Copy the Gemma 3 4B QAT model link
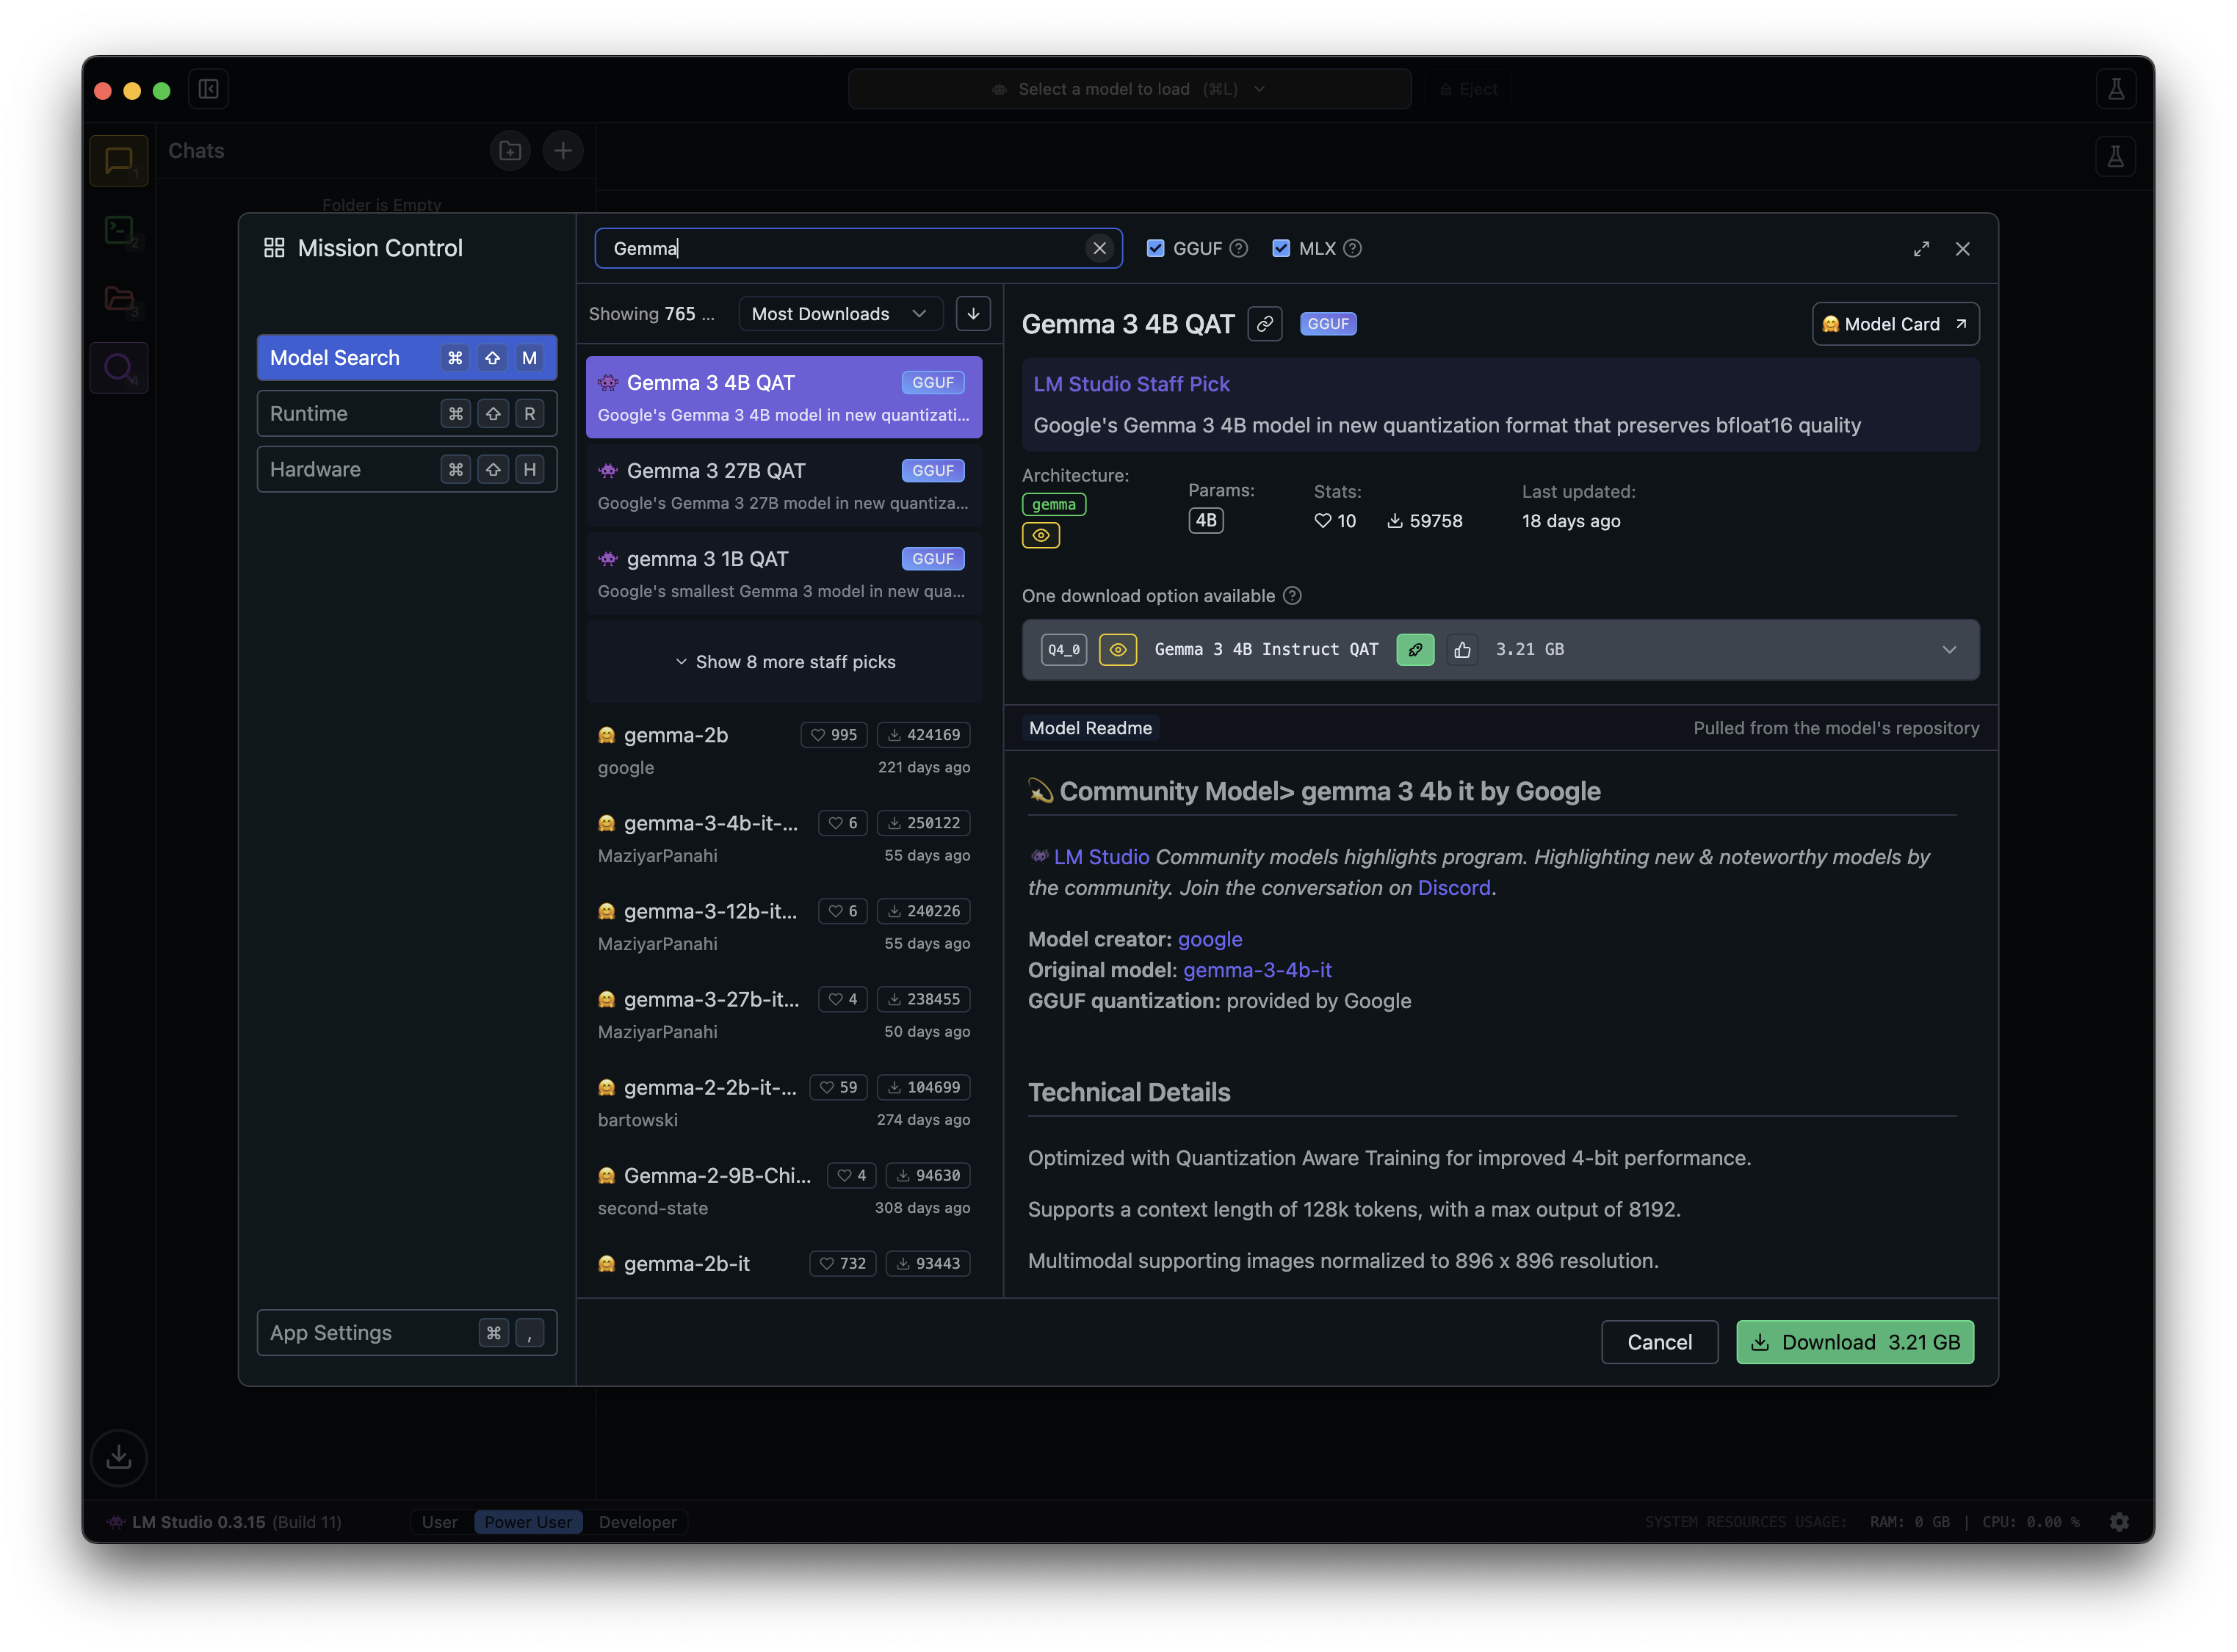Image resolution: width=2237 pixels, height=1652 pixels. point(1265,324)
